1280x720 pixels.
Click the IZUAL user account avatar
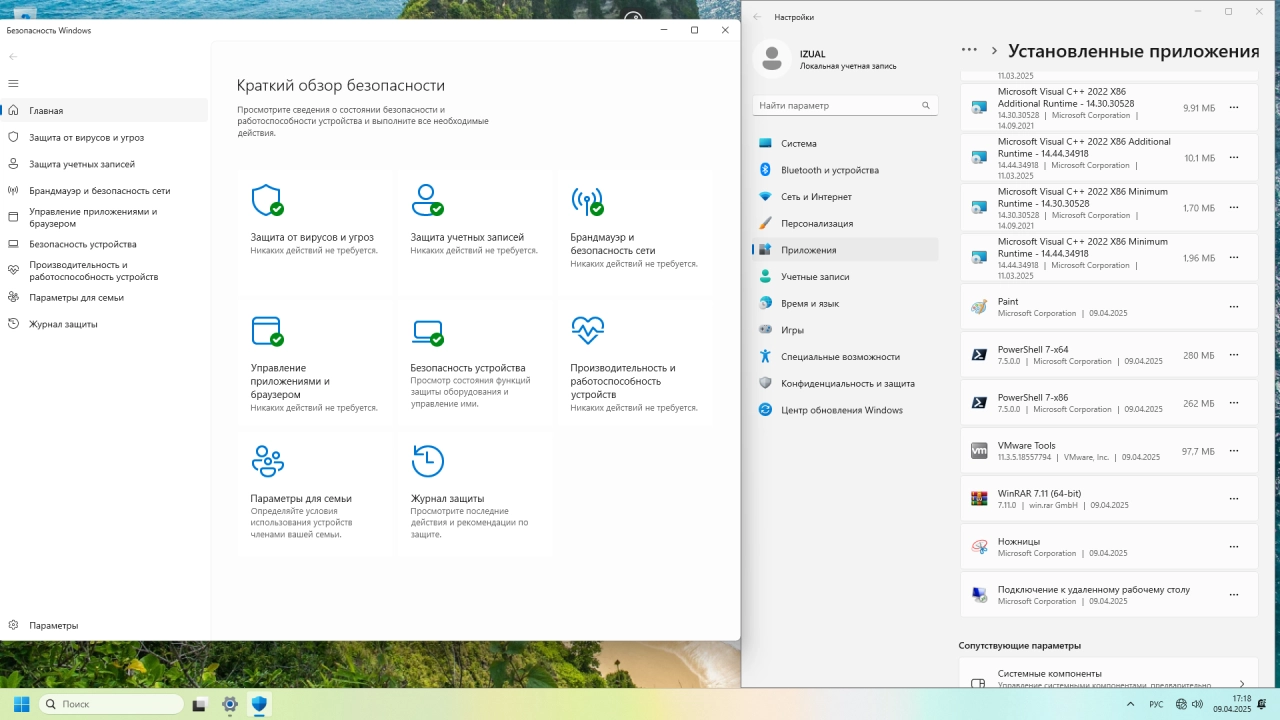[x=771, y=59]
